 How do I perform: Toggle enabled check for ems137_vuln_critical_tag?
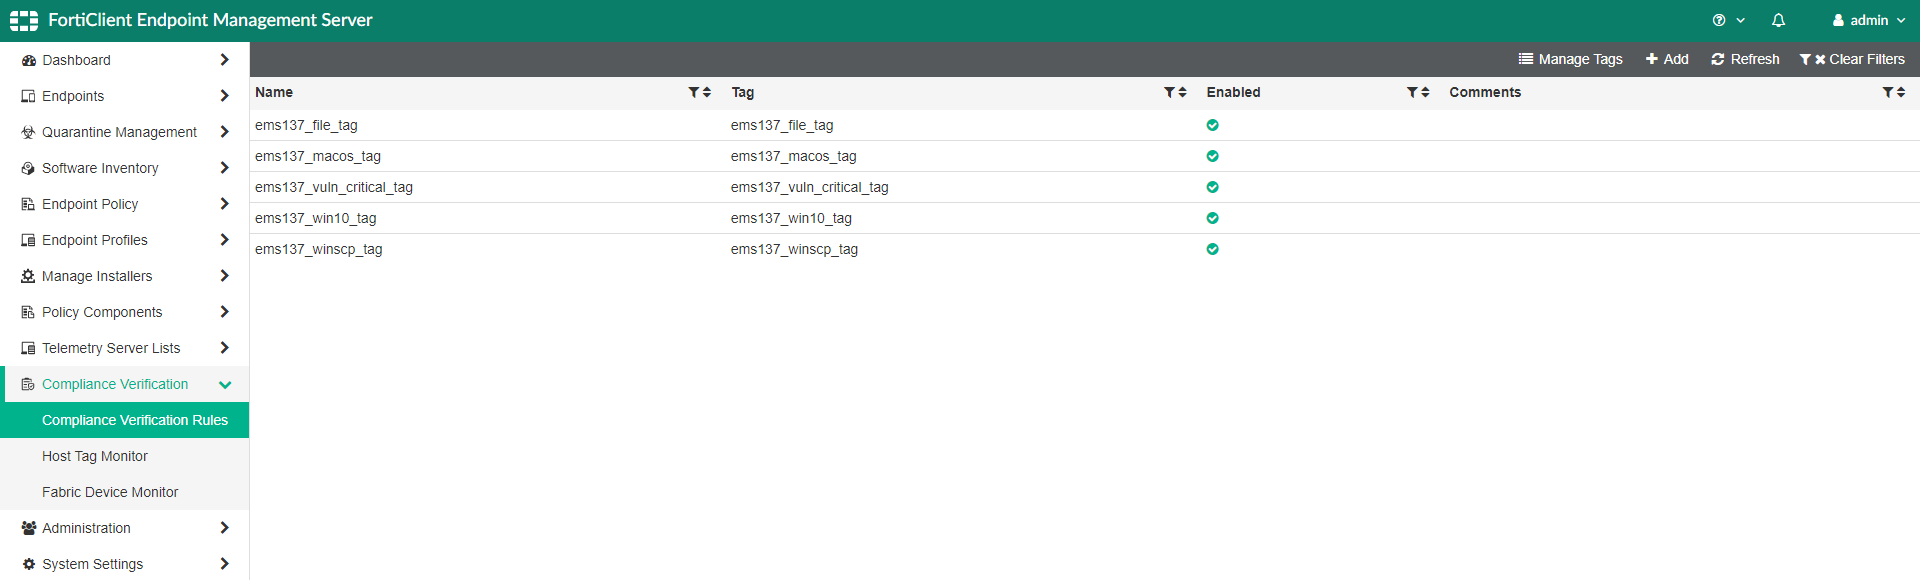(x=1212, y=187)
